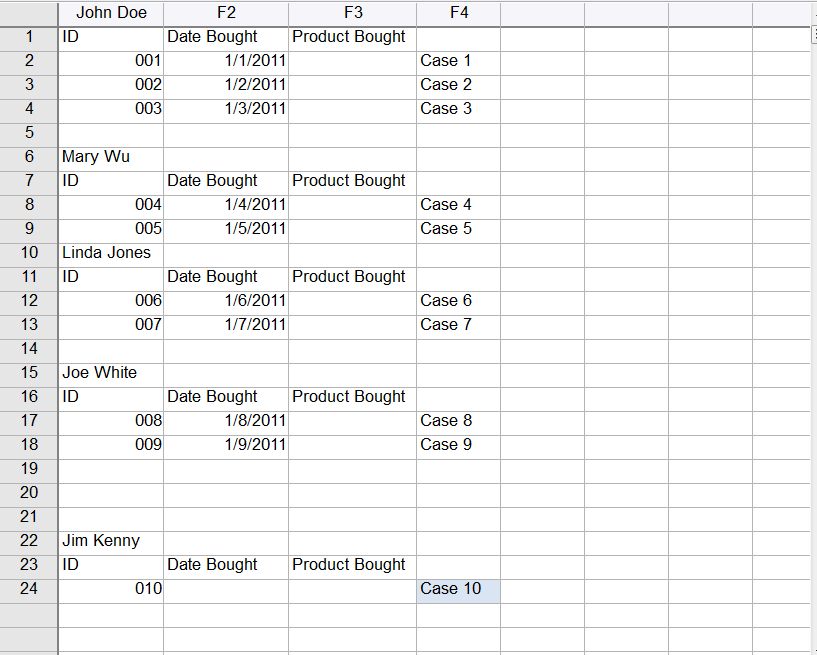Select row header 1

[29, 37]
